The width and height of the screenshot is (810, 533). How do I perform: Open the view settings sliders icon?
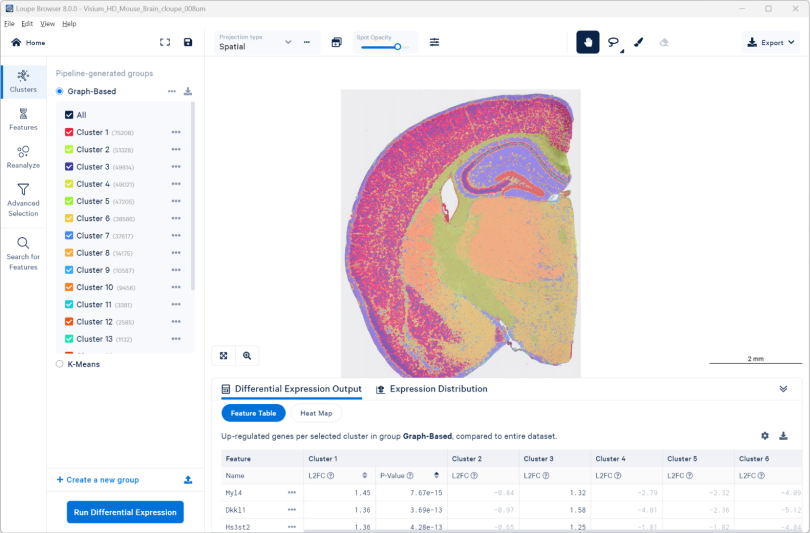[435, 43]
